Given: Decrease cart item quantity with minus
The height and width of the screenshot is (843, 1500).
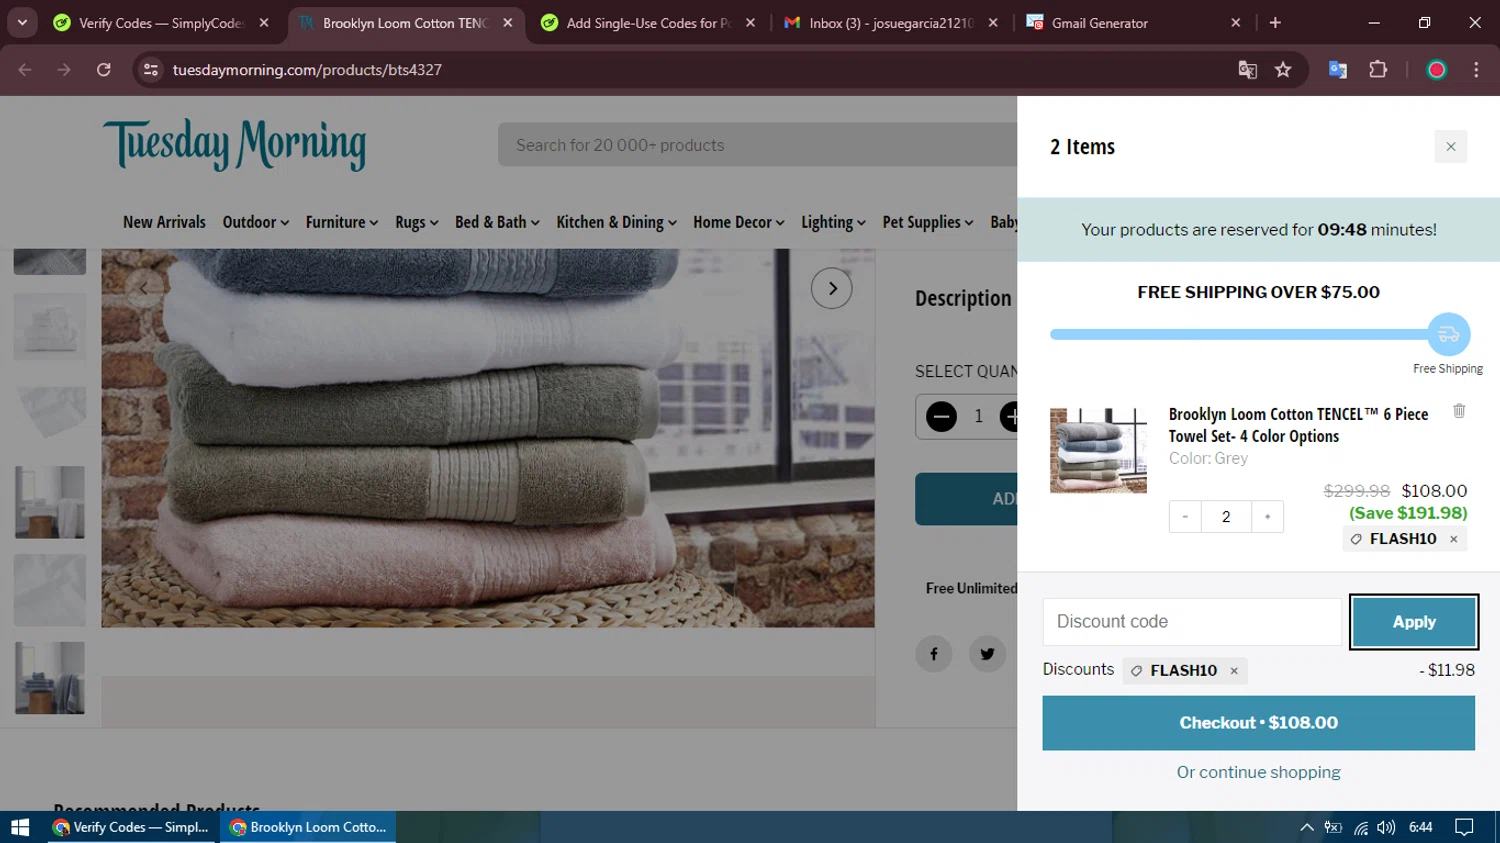Looking at the screenshot, I should point(1185,517).
